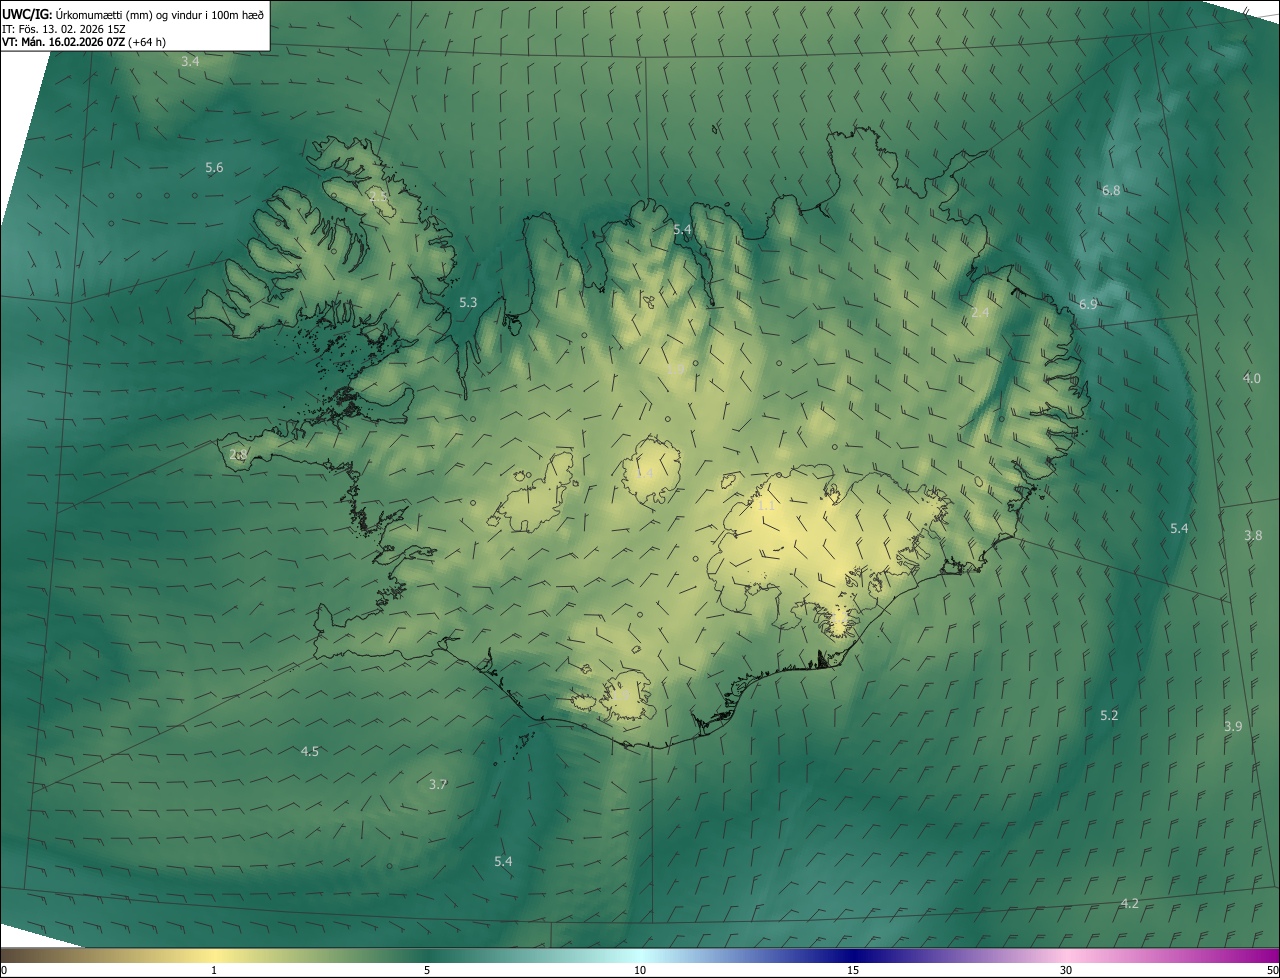Click the map value 3.7
1280x978 pixels.
click(x=437, y=785)
